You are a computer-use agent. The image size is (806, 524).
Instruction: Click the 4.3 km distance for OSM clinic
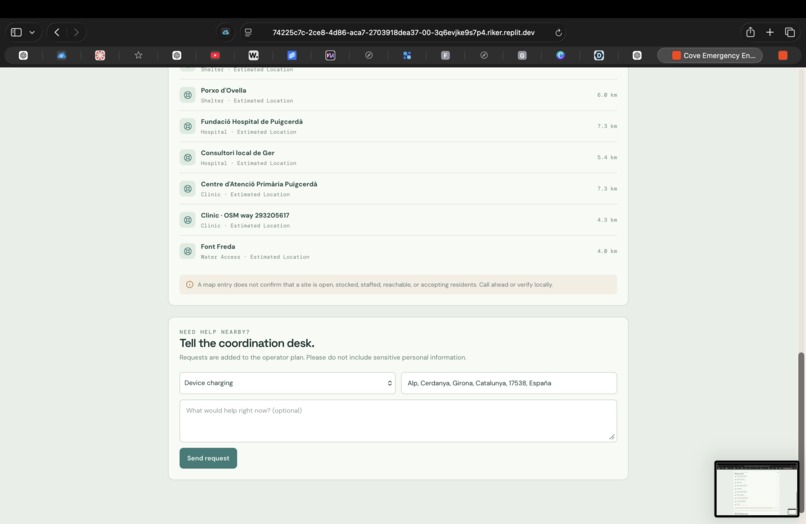607,220
